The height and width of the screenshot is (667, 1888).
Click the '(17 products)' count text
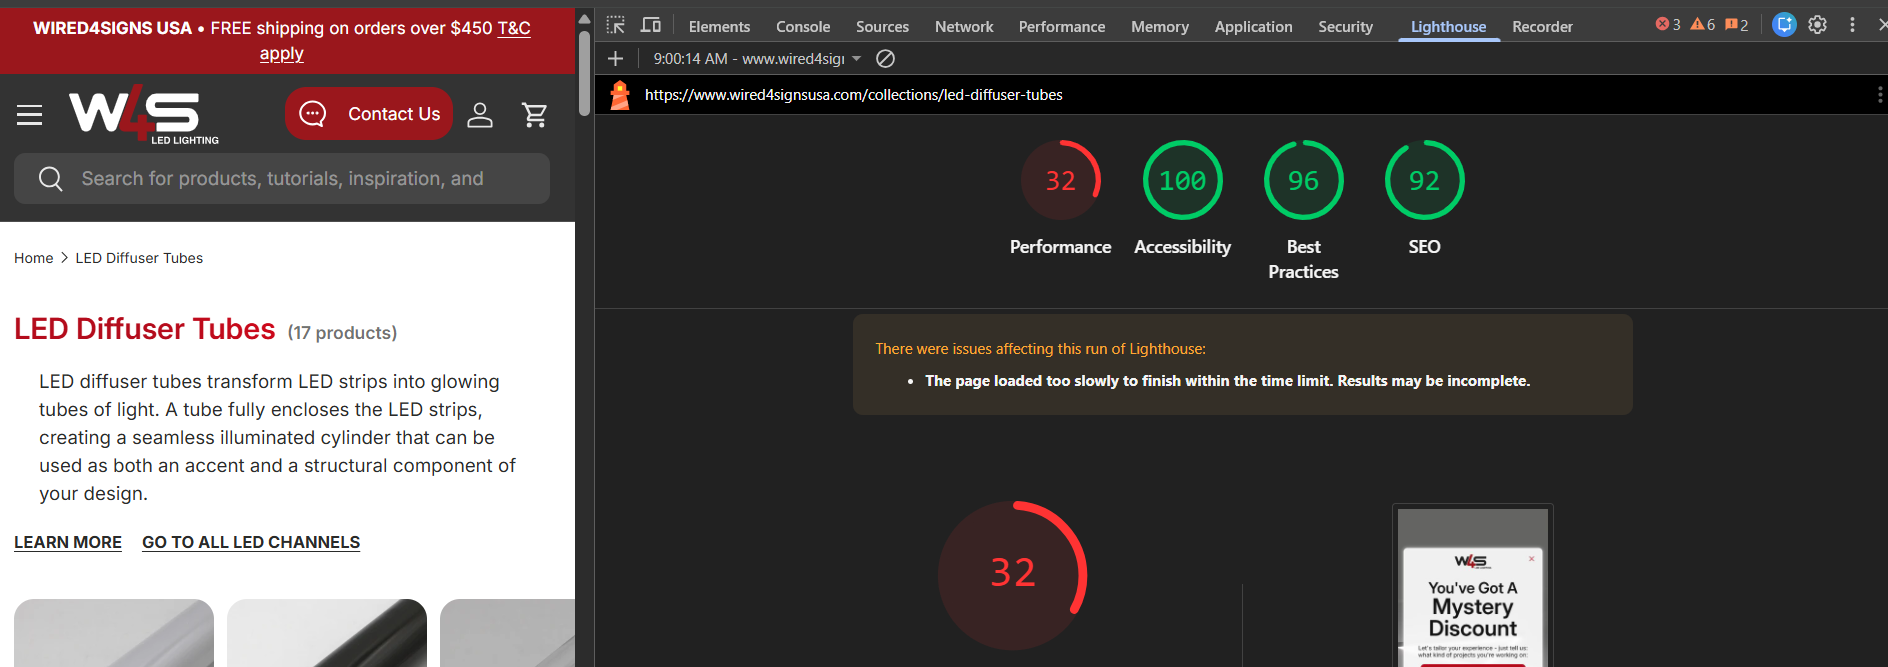coord(342,333)
